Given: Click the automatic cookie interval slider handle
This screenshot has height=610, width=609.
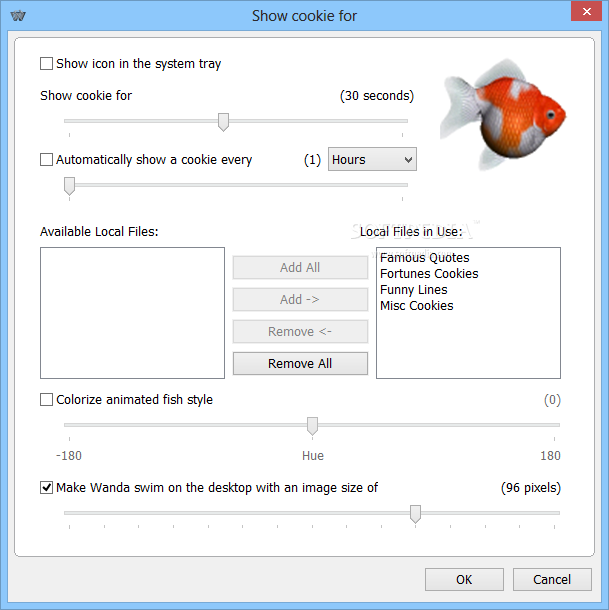Looking at the screenshot, I should (69, 186).
